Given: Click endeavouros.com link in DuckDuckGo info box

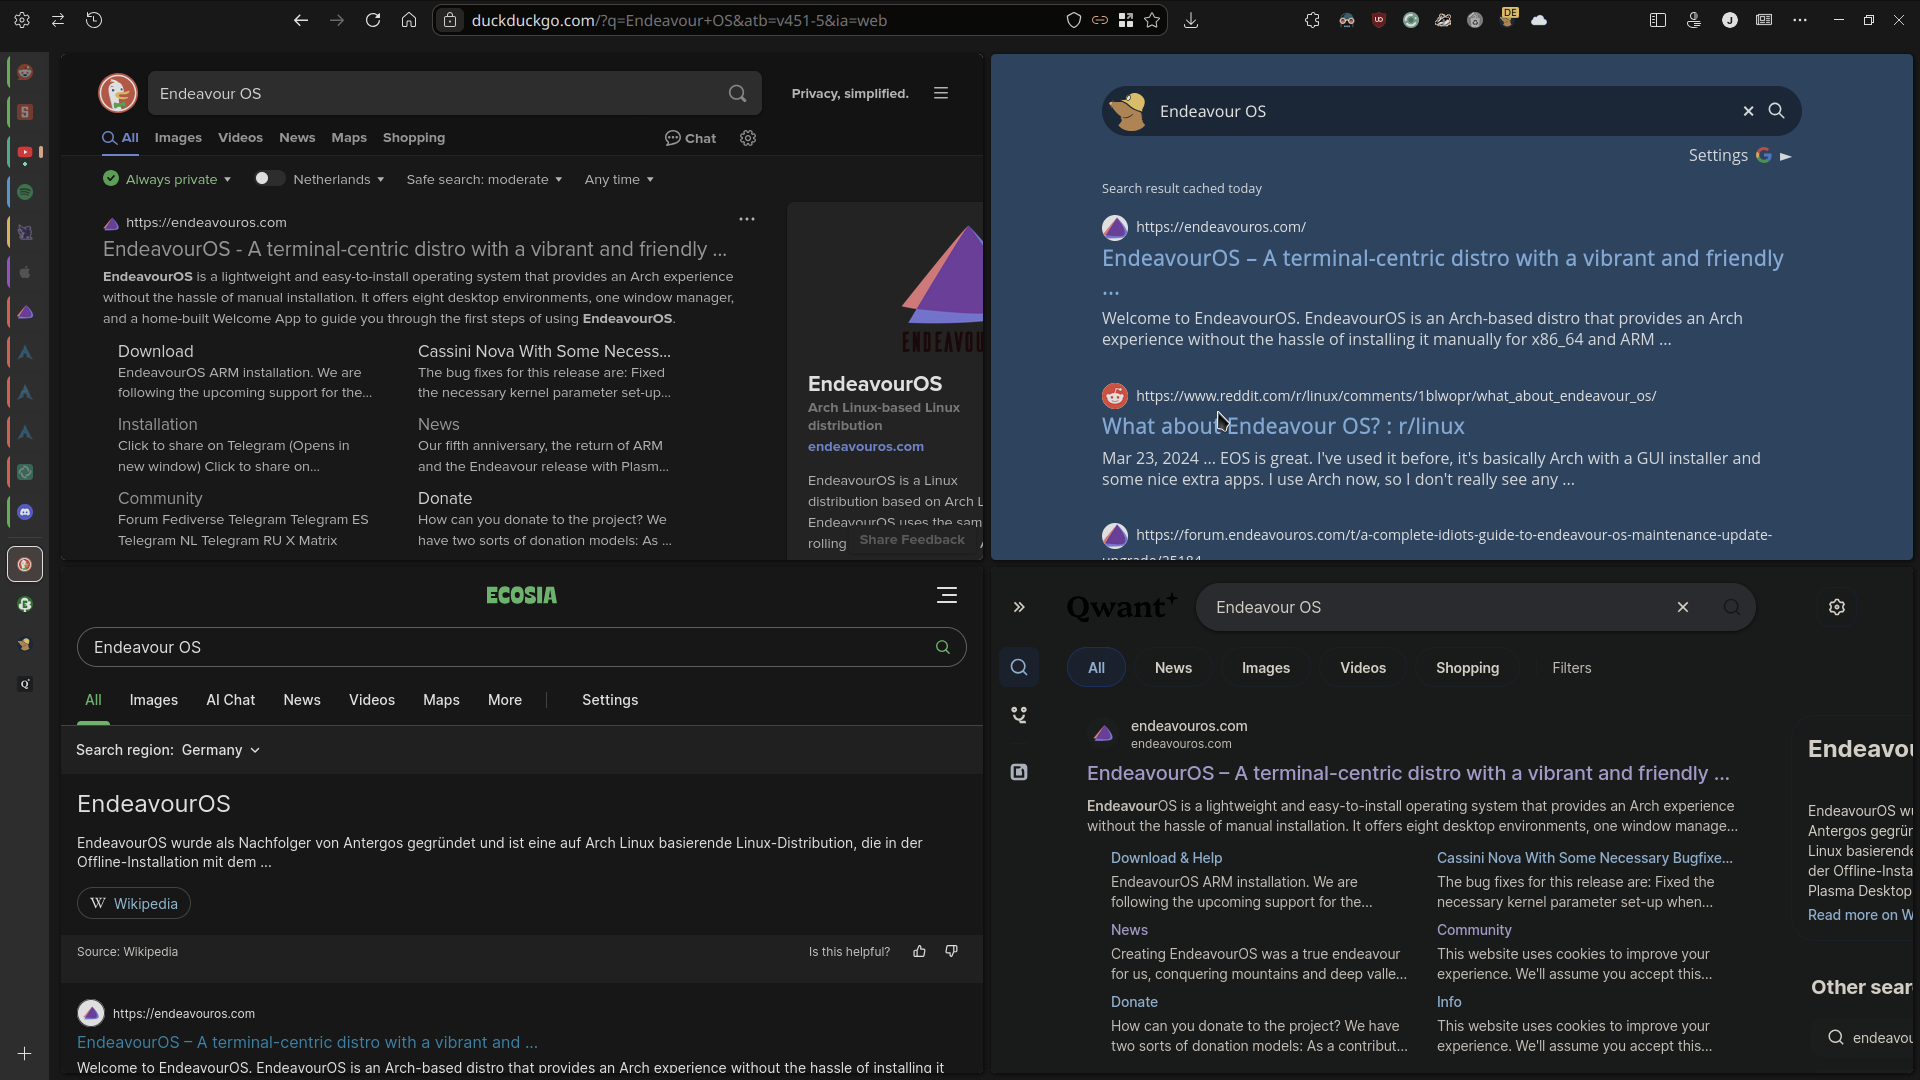Looking at the screenshot, I should 866,446.
